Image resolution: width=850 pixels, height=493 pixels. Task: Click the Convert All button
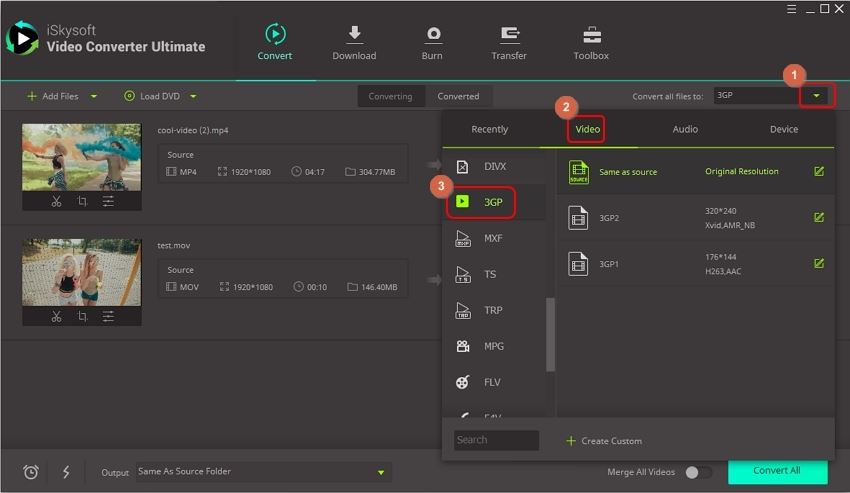click(x=776, y=471)
